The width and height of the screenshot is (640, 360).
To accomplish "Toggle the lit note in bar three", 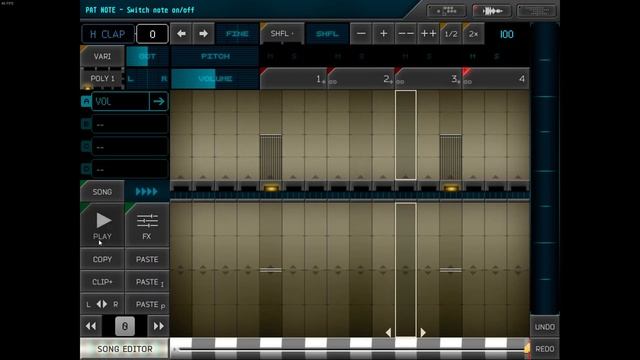I will (x=451, y=188).
